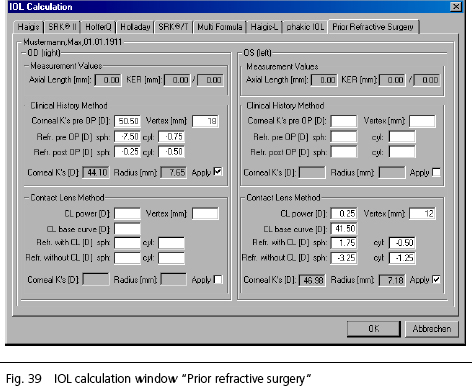472x386 pixels.
Task: Uncheck Apply for OS Contact Lens Method
Action: coord(436,279)
